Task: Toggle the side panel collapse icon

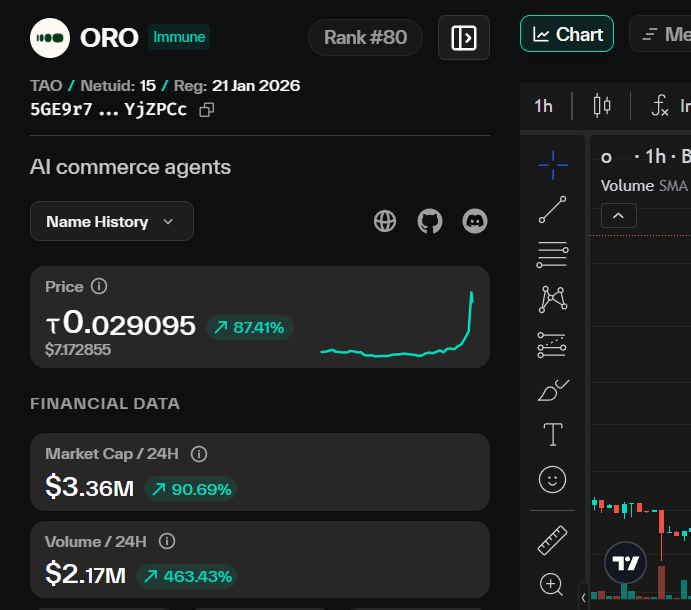Action: pyautogui.click(x=464, y=38)
